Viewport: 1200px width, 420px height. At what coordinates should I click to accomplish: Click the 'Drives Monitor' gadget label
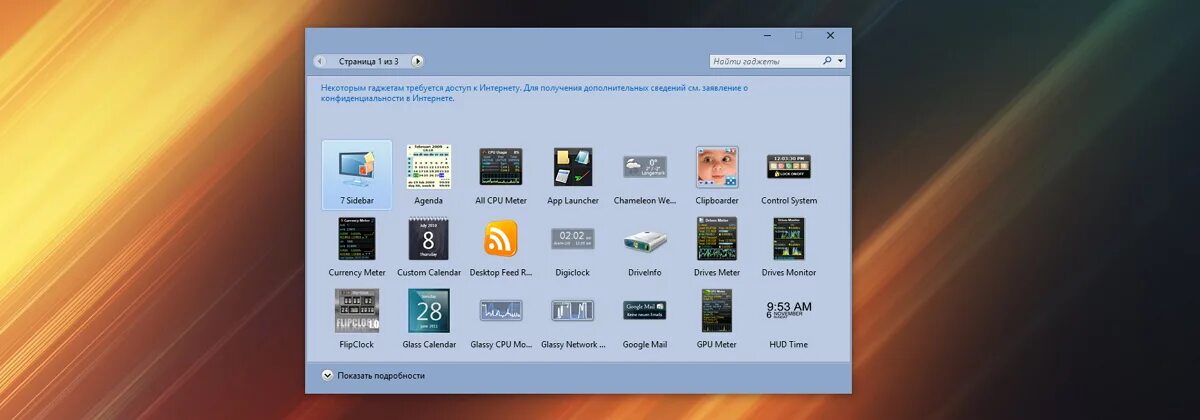789,272
